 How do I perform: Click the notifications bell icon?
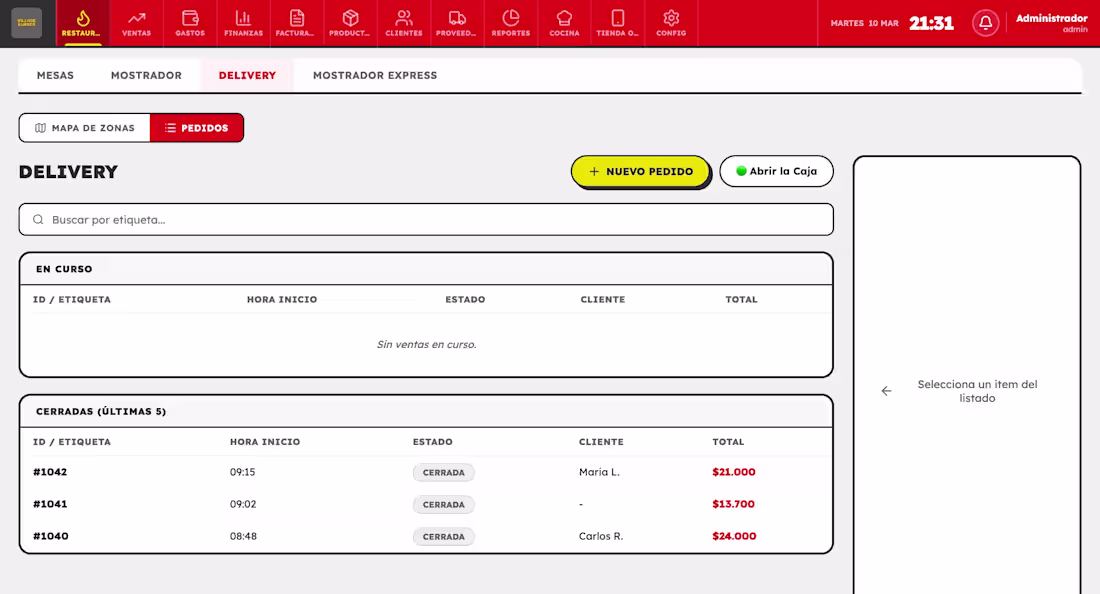tap(985, 23)
